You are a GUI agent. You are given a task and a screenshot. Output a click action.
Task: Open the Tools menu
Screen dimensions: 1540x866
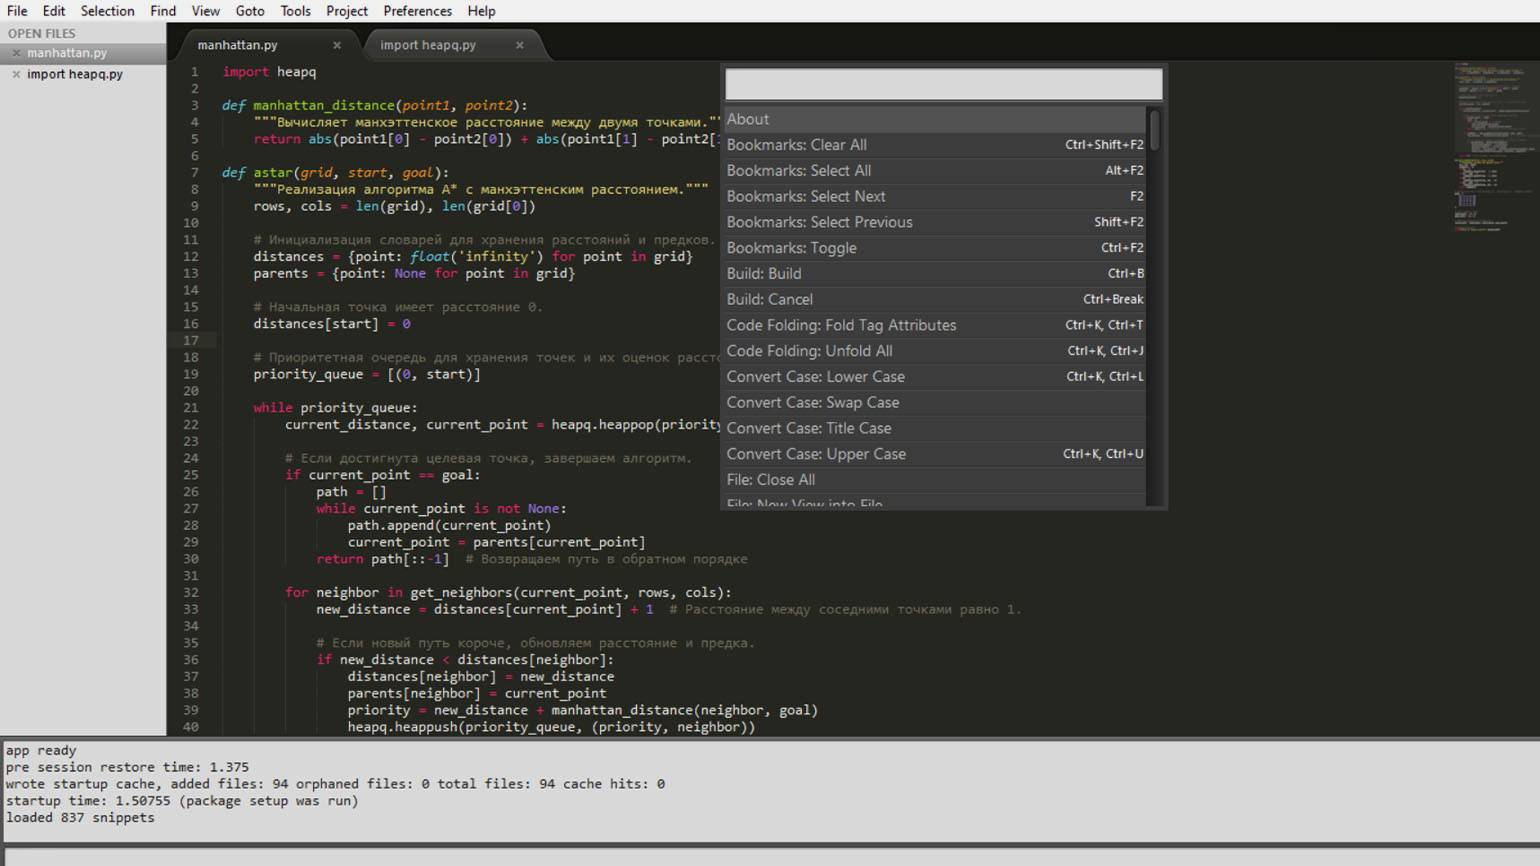tap(295, 11)
